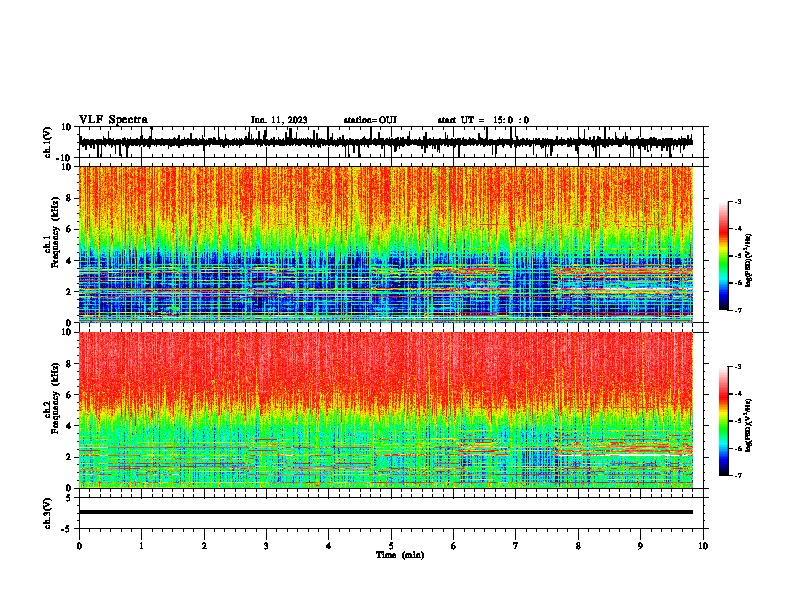The image size is (792, 612).
Task: Click the 'start UT = 15:0 :0' text
Action: 483,120
